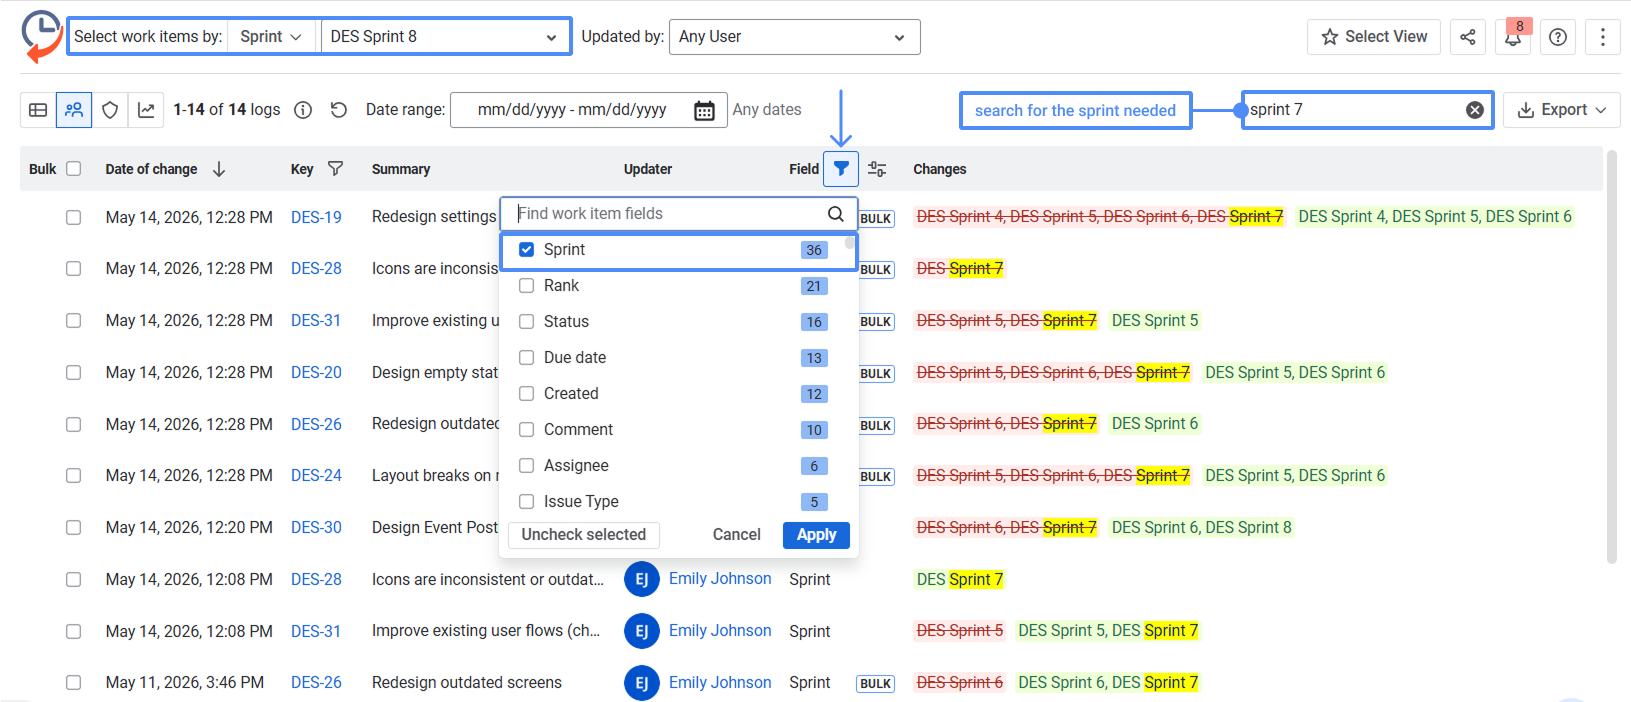Screen dimensions: 1631x702
Task: Switch to users grouped view icon
Action: point(74,110)
